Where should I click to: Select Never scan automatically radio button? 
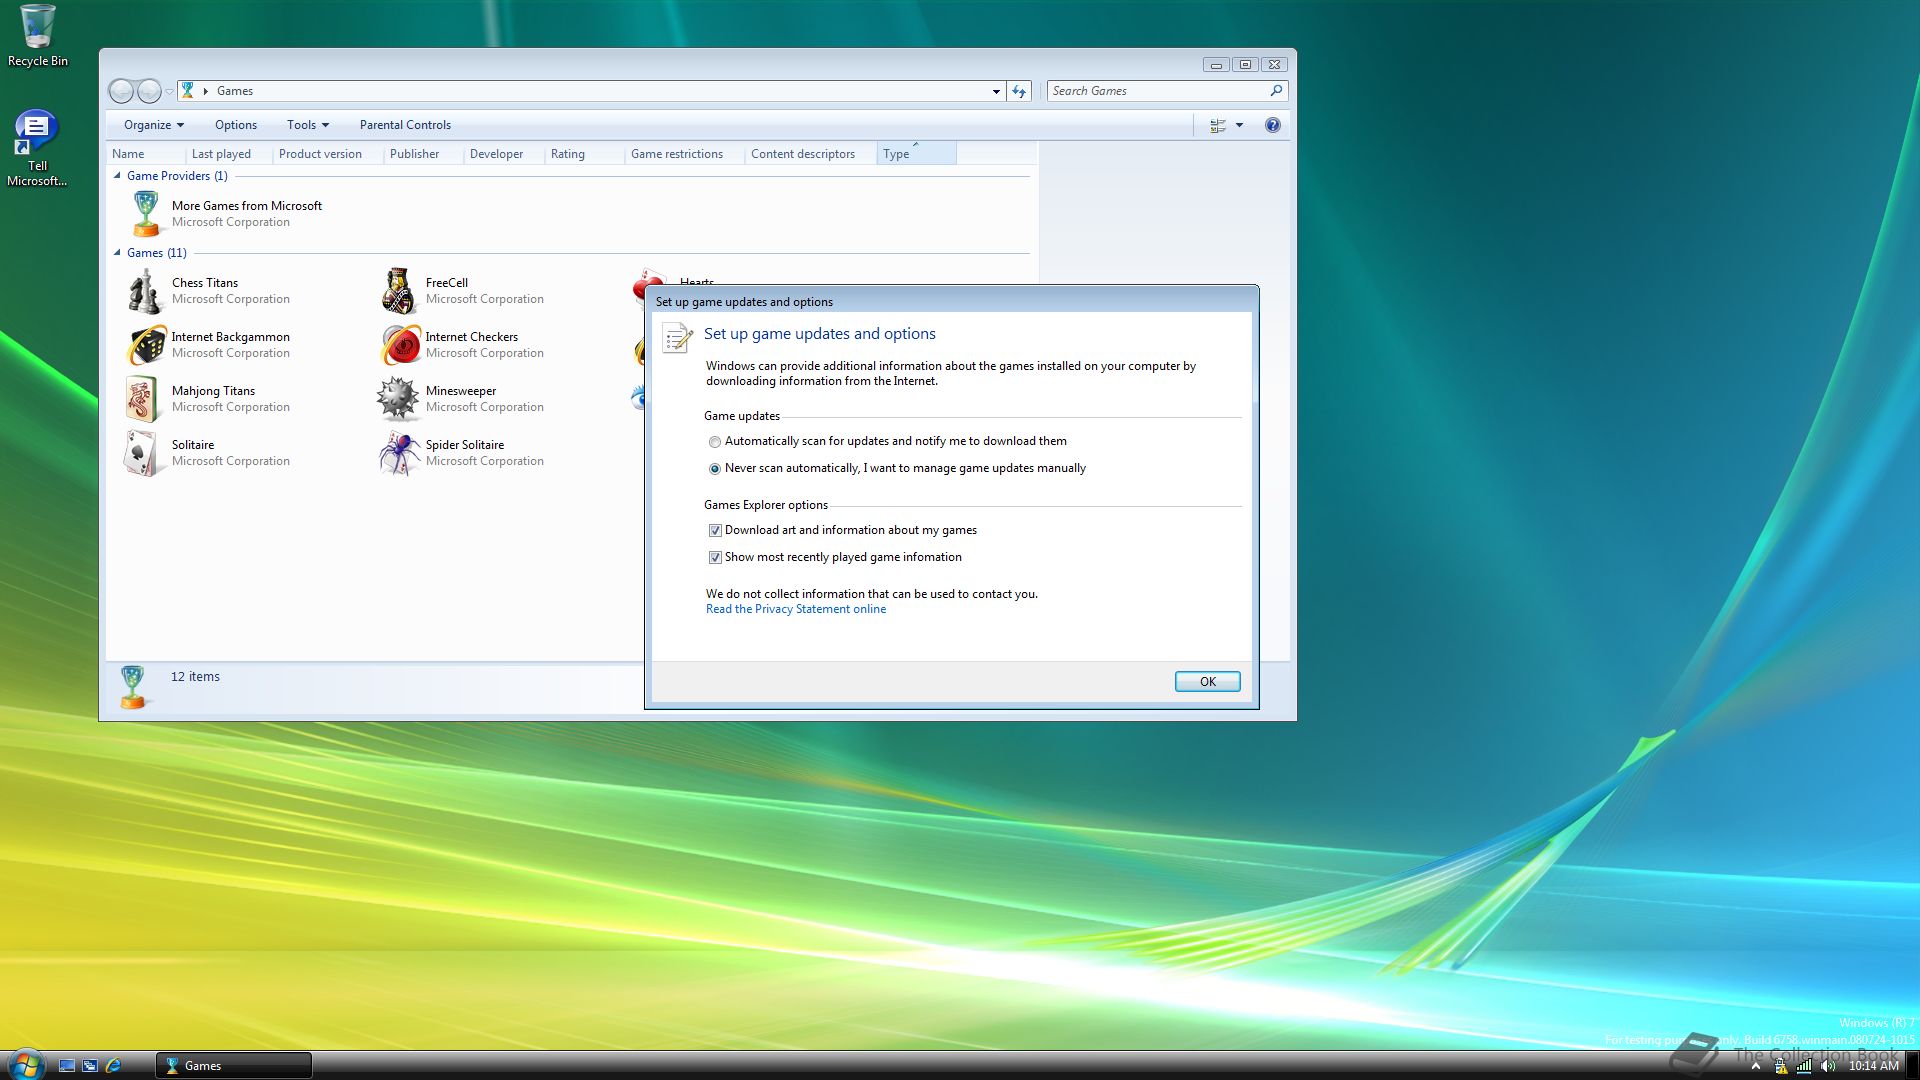click(714, 469)
